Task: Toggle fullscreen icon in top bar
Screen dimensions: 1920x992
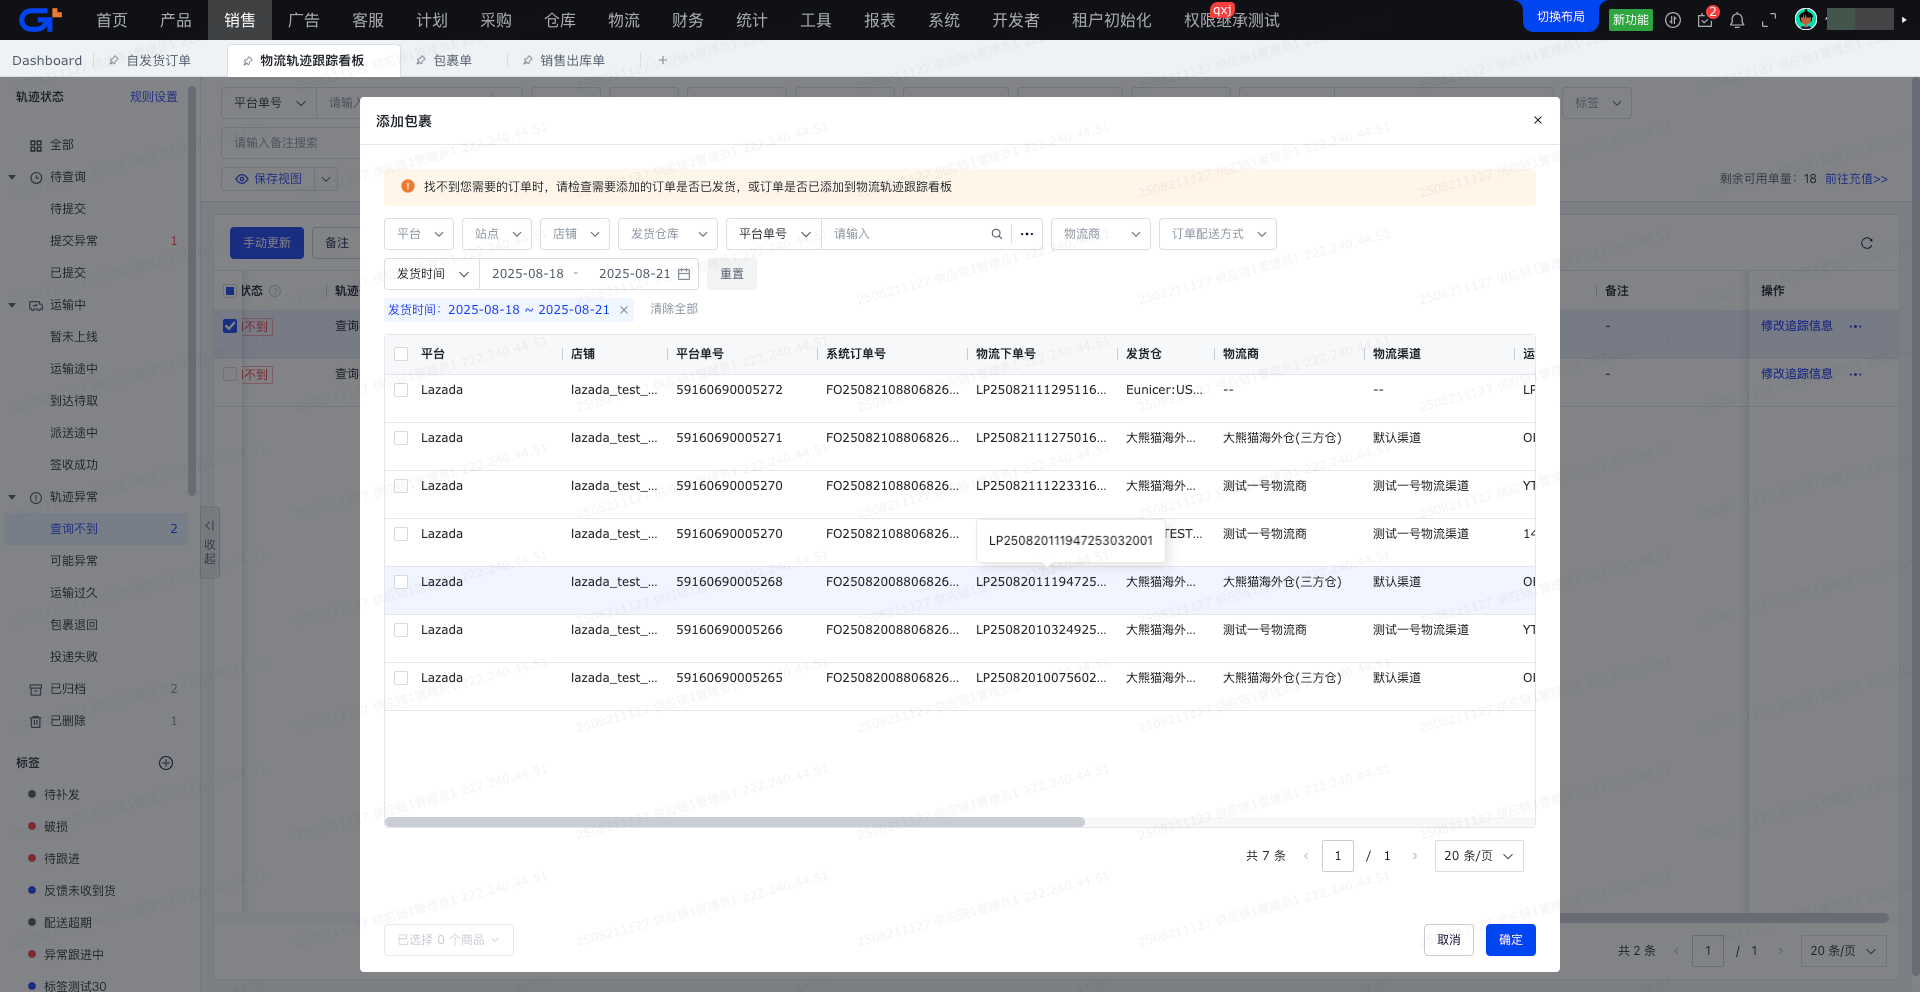Action: tap(1769, 20)
